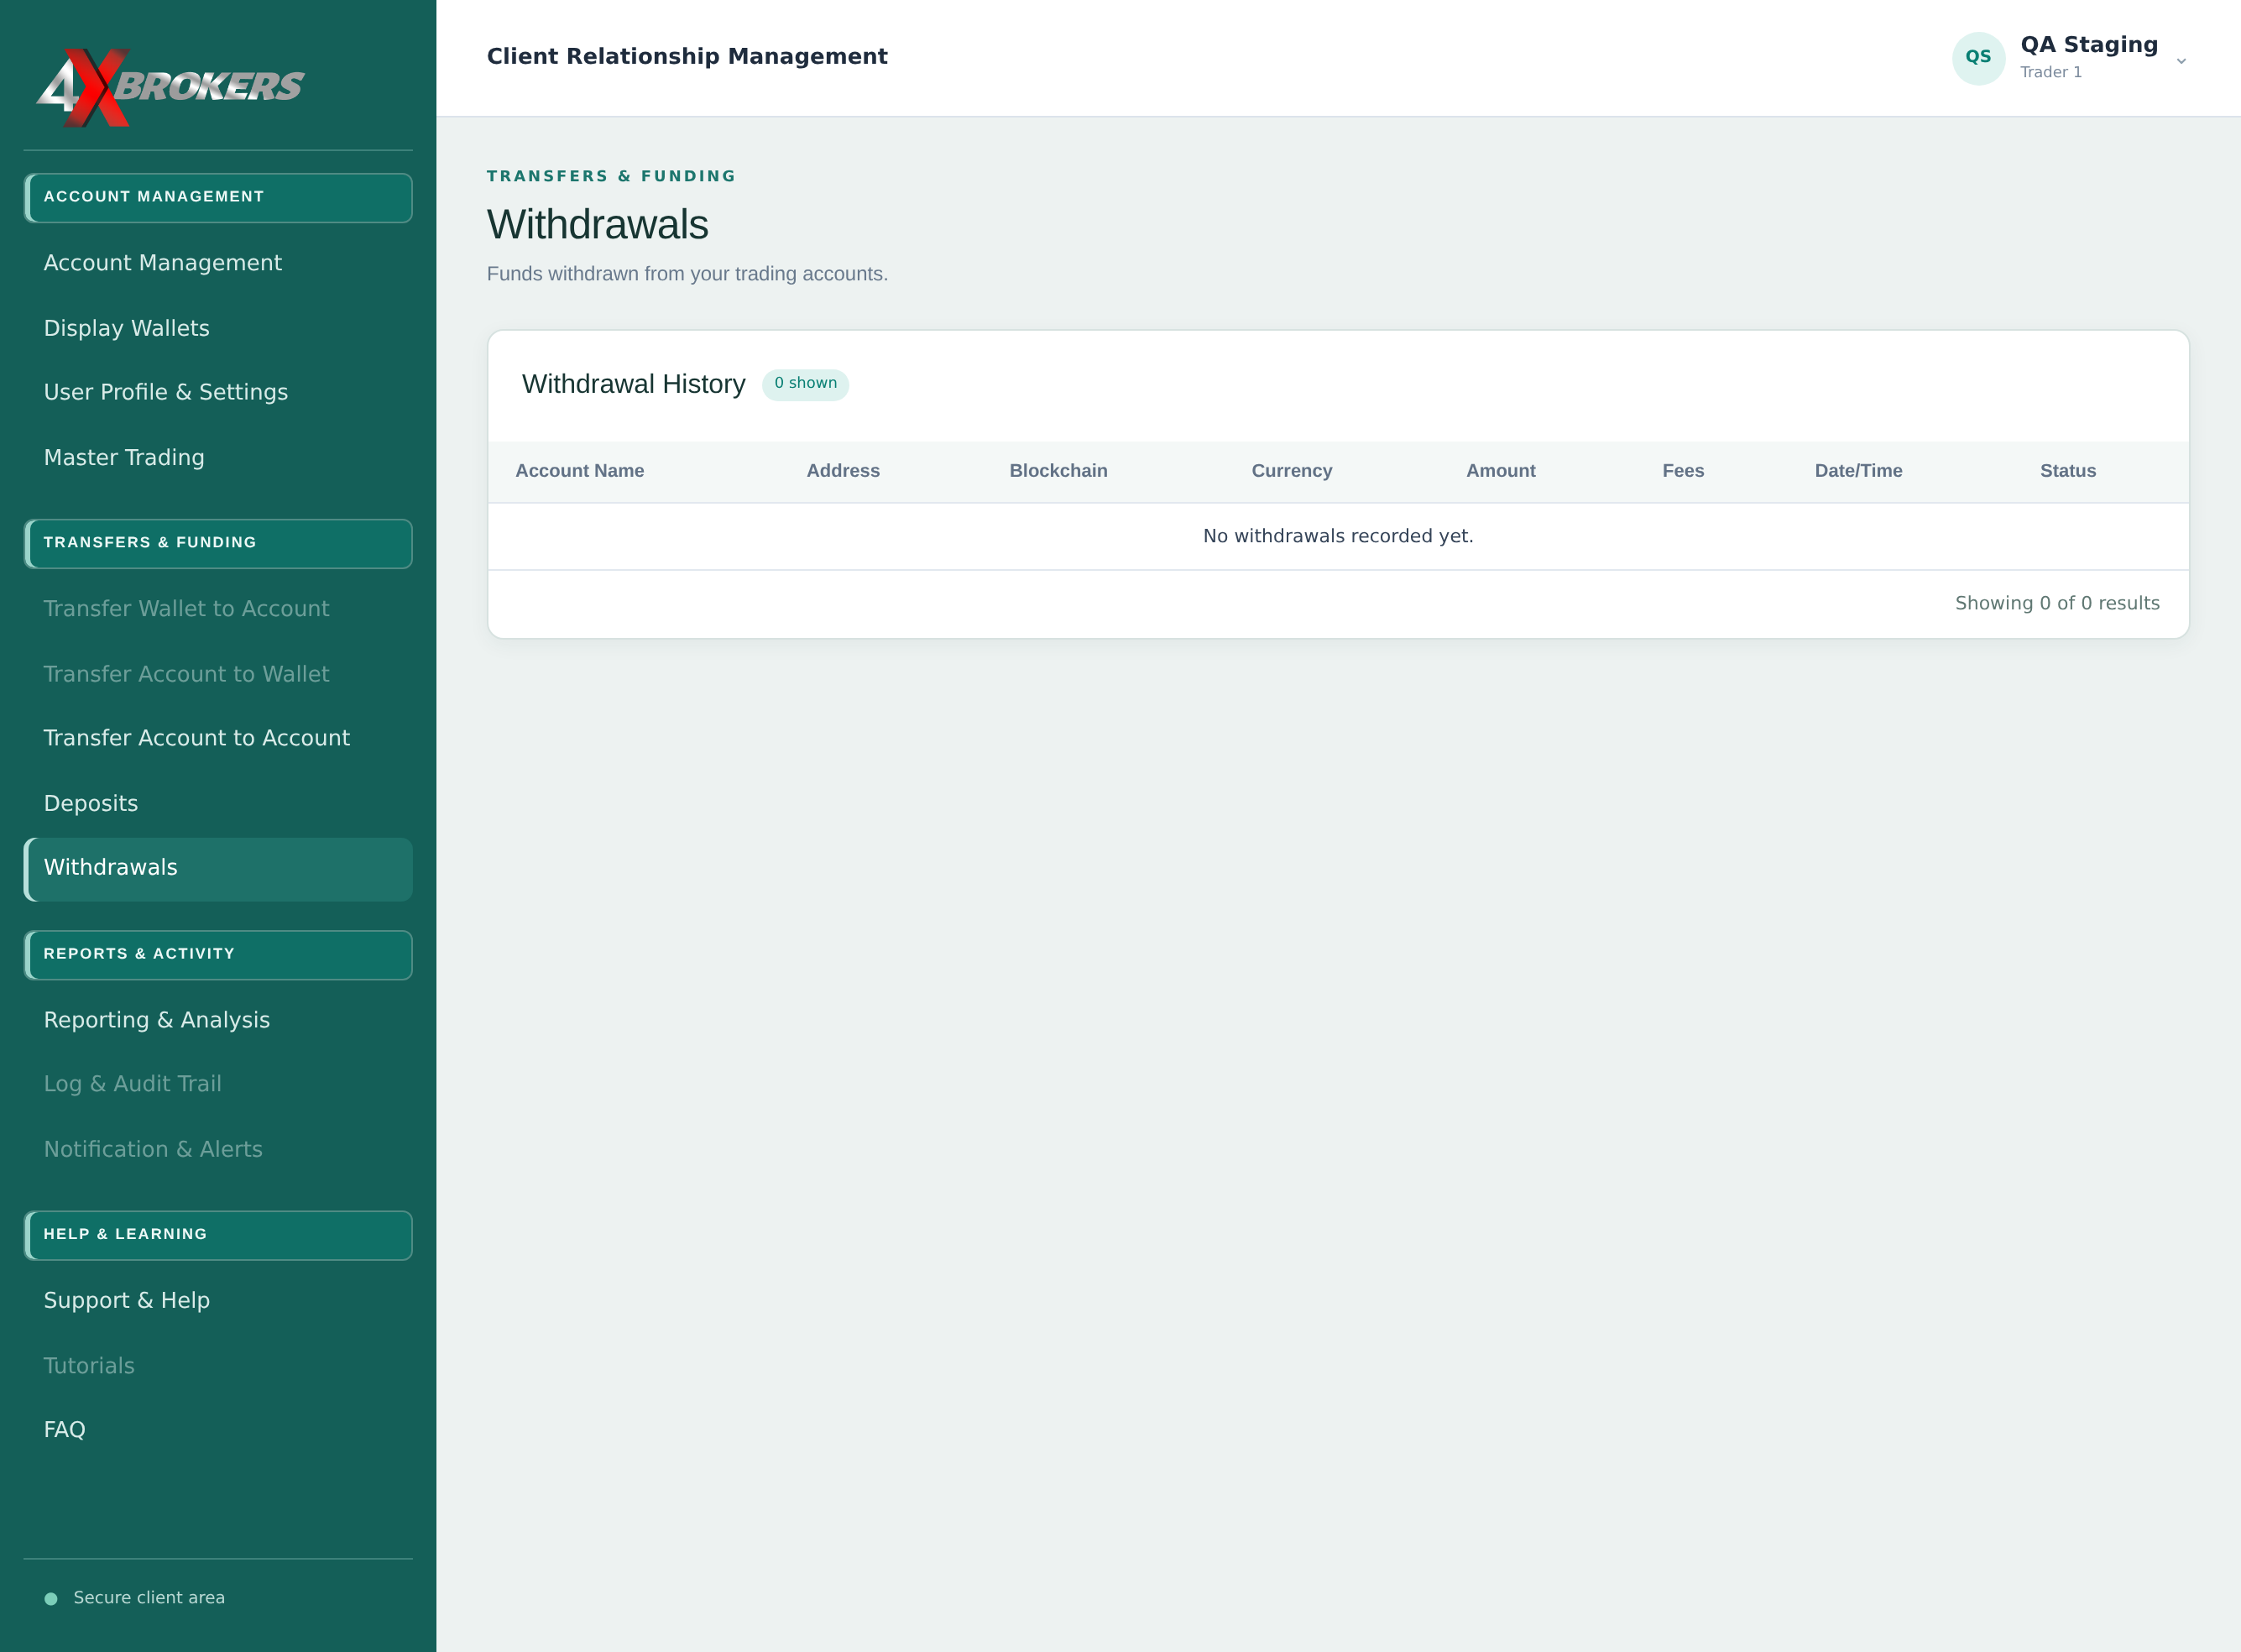2241x1652 pixels.
Task: Open Tutorials page
Action: click(x=218, y=1366)
